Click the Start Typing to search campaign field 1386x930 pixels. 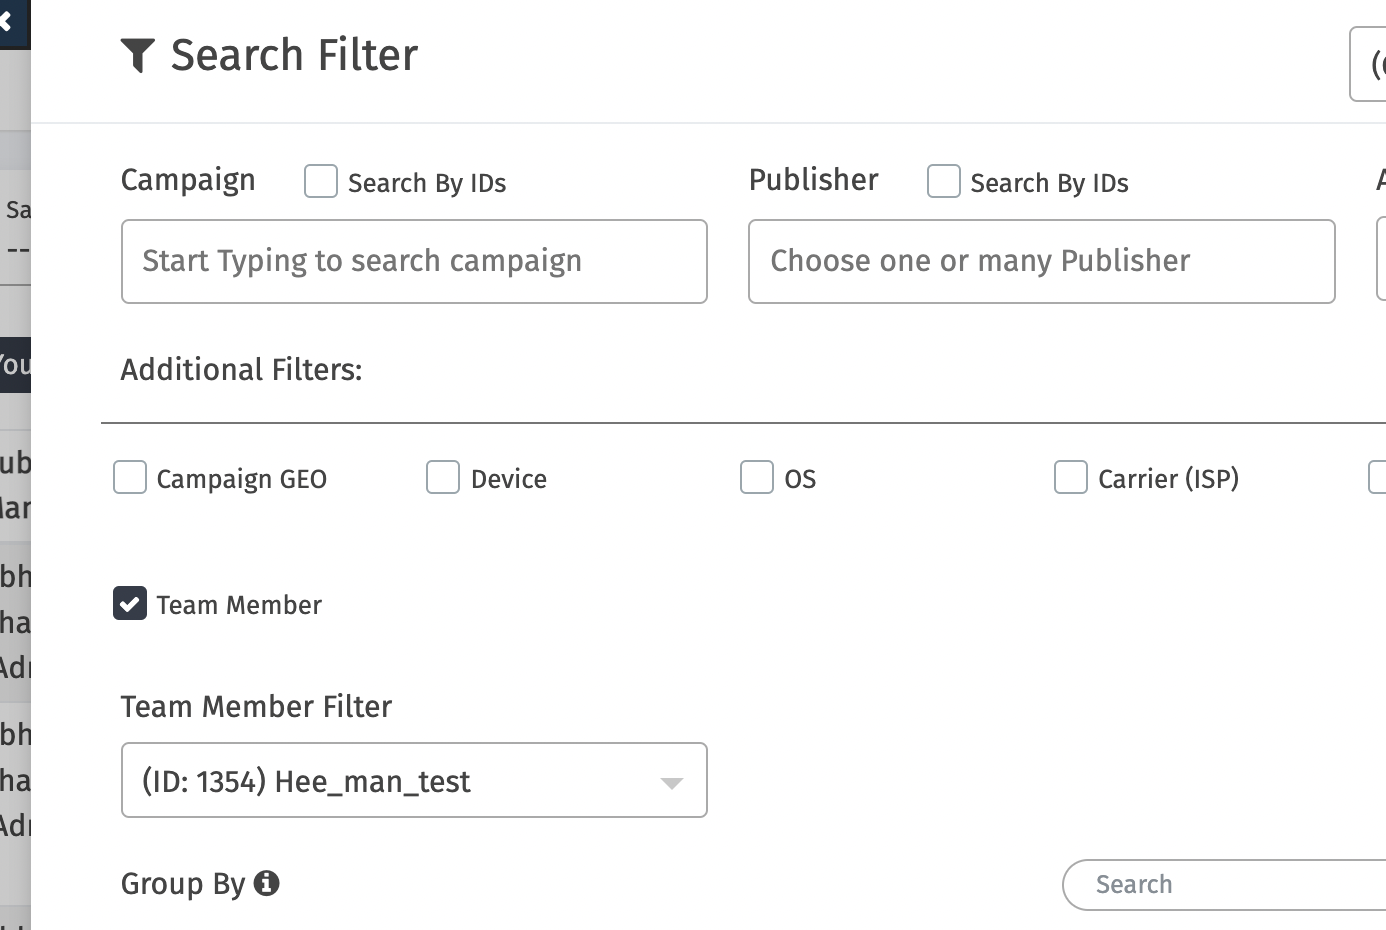pyautogui.click(x=414, y=261)
